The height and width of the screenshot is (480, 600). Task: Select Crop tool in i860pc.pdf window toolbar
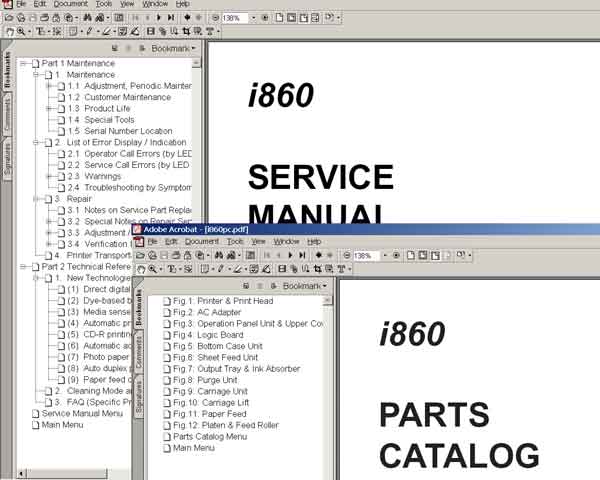tap(318, 269)
